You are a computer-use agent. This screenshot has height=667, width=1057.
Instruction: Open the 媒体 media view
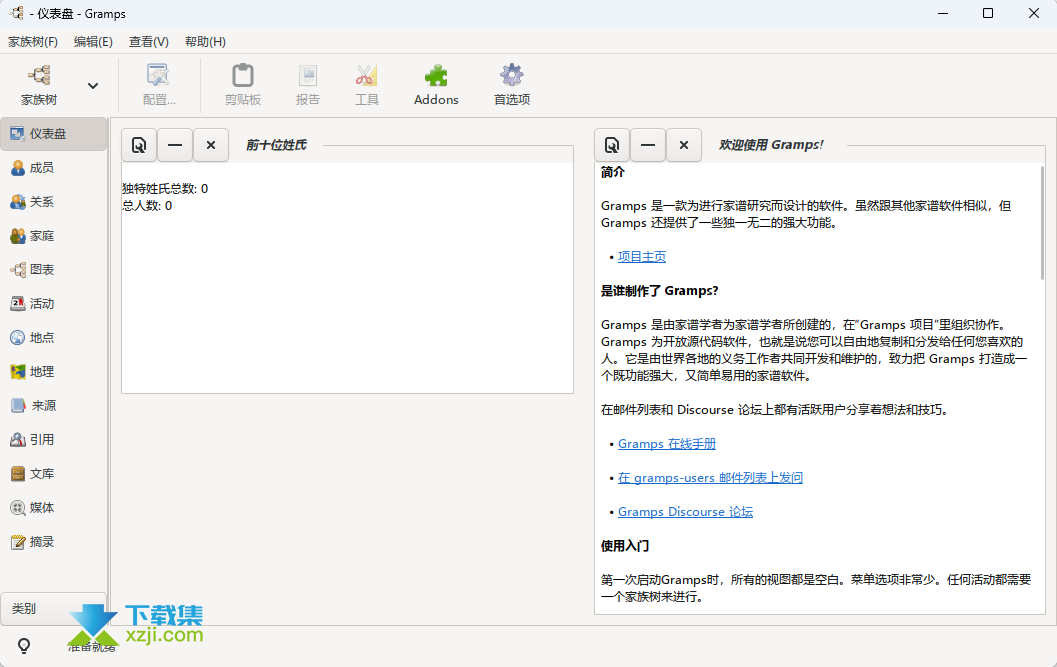53,508
